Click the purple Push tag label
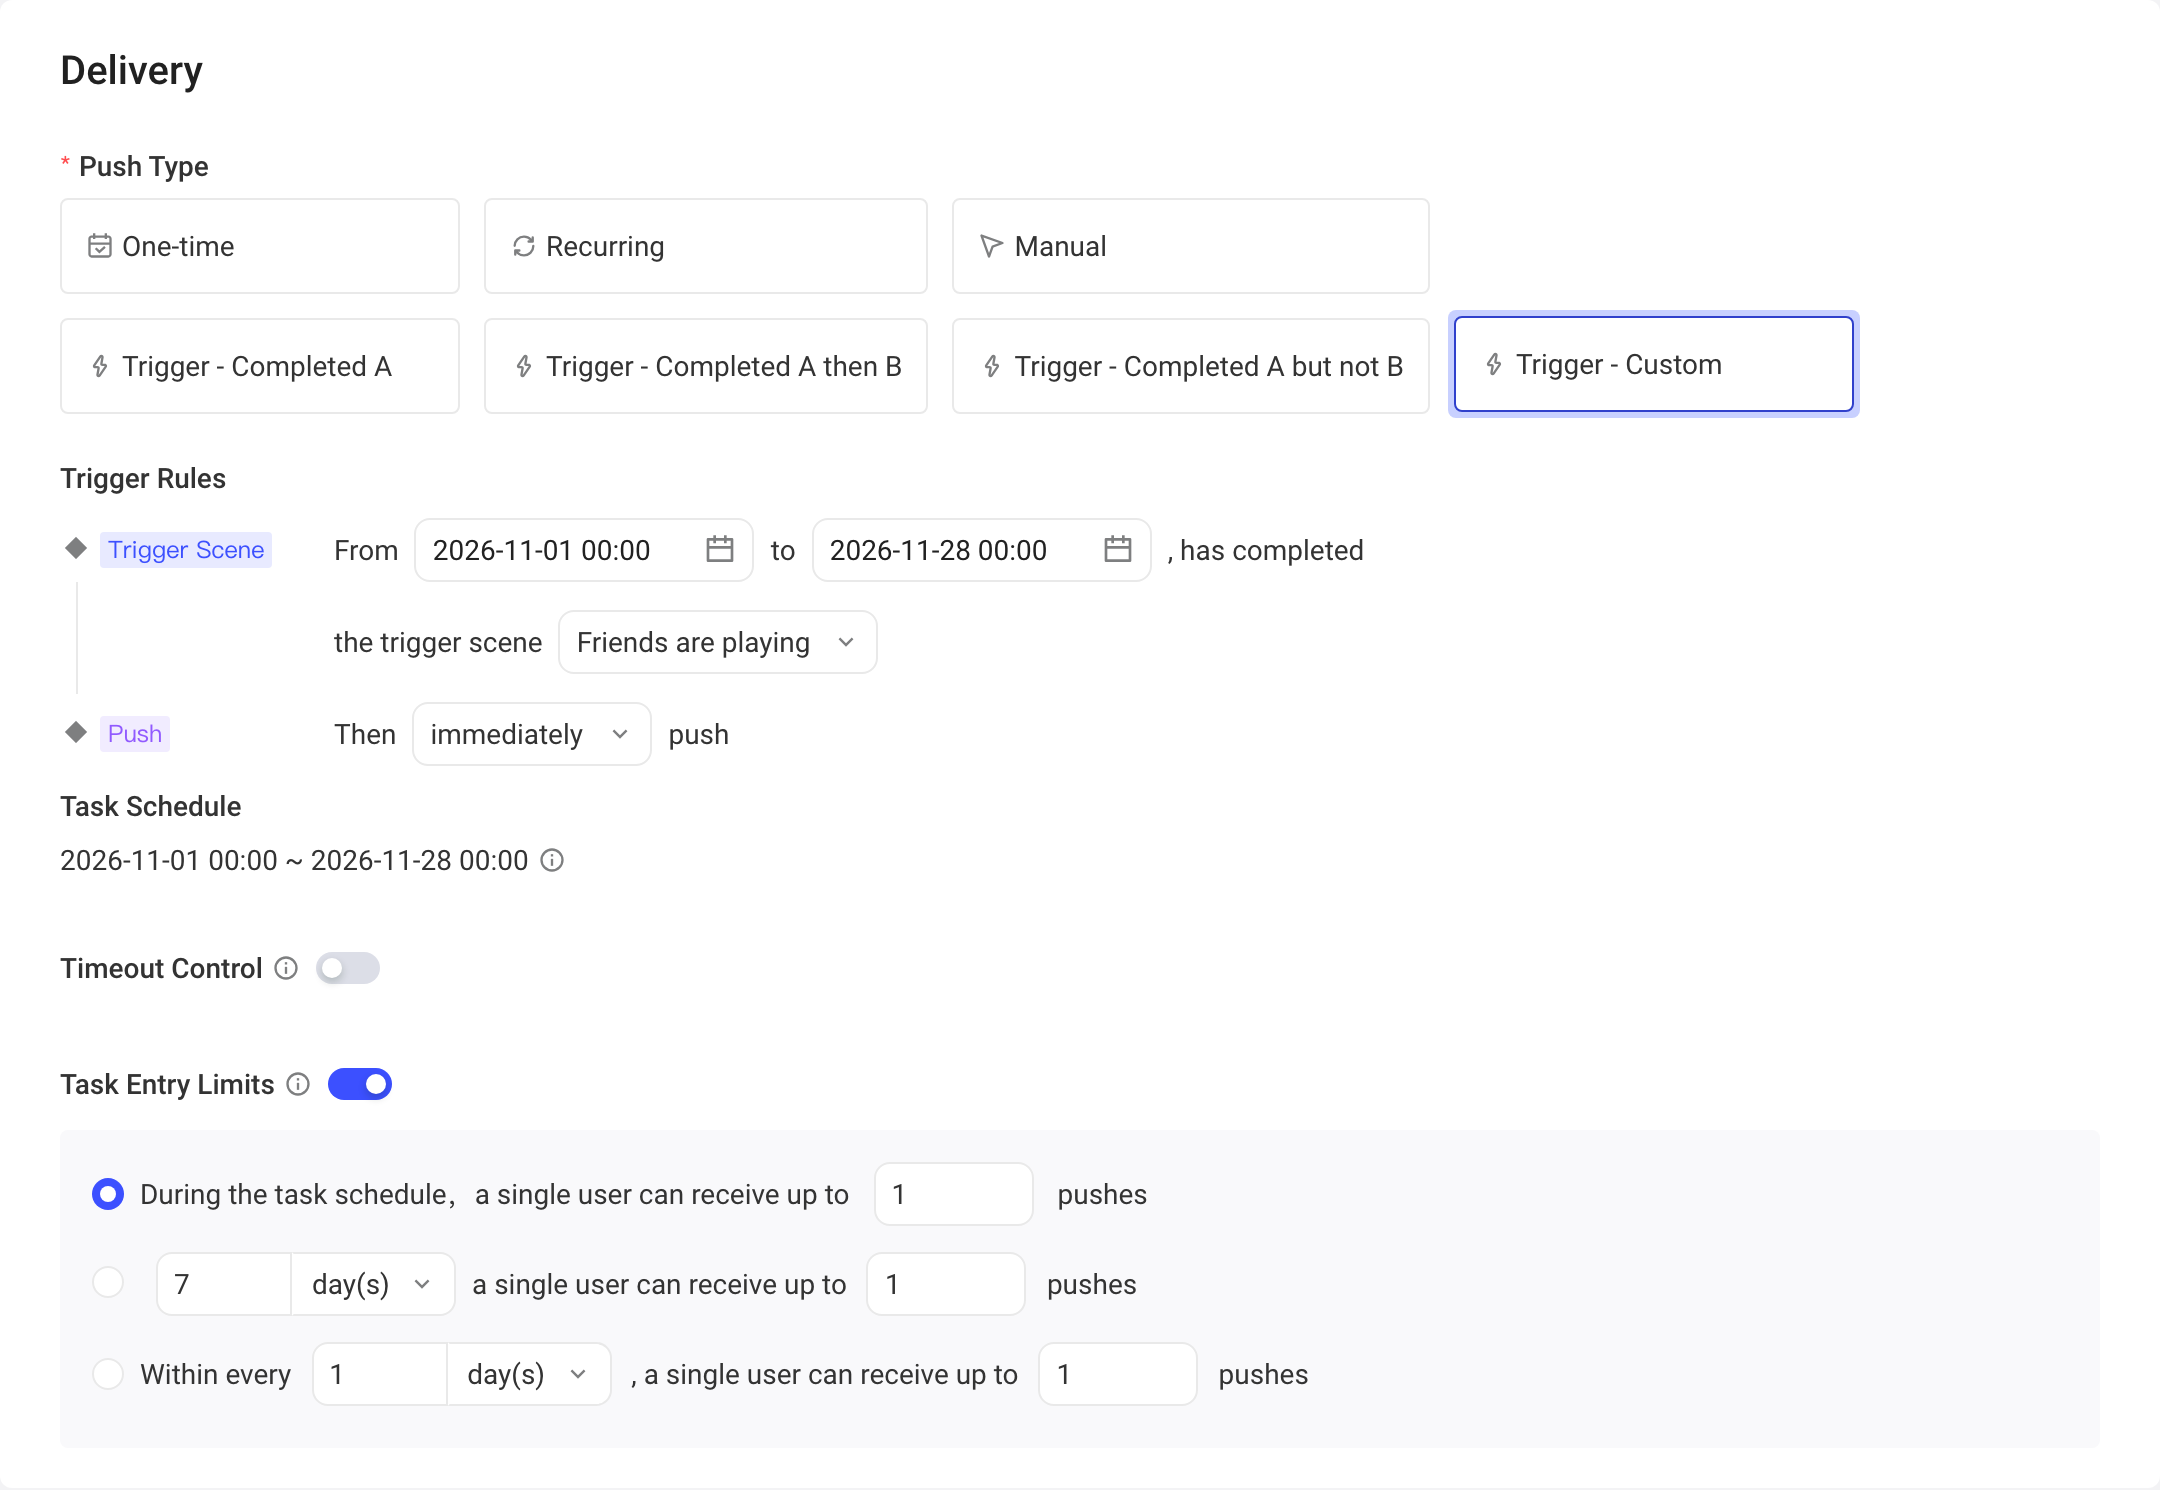The height and width of the screenshot is (1490, 2160). click(135, 734)
